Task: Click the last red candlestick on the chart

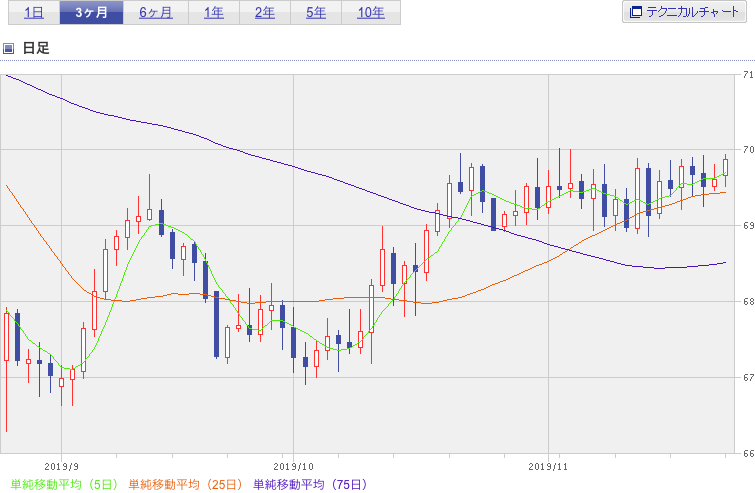Action: (726, 167)
